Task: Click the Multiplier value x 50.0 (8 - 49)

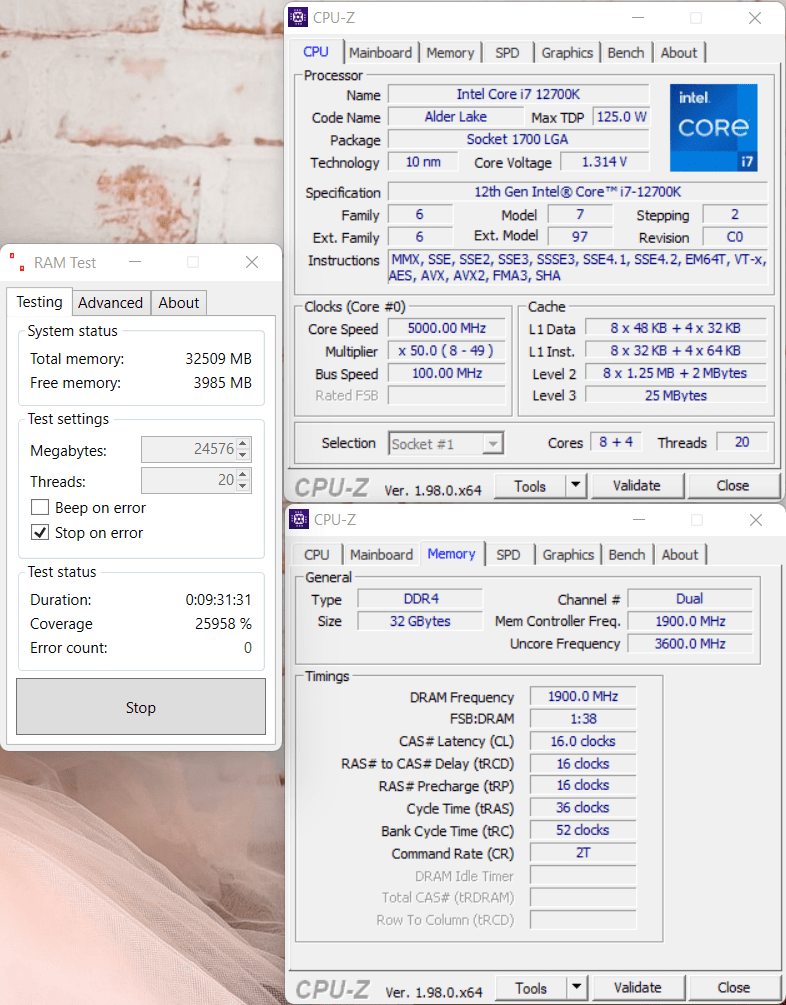Action: 447,351
